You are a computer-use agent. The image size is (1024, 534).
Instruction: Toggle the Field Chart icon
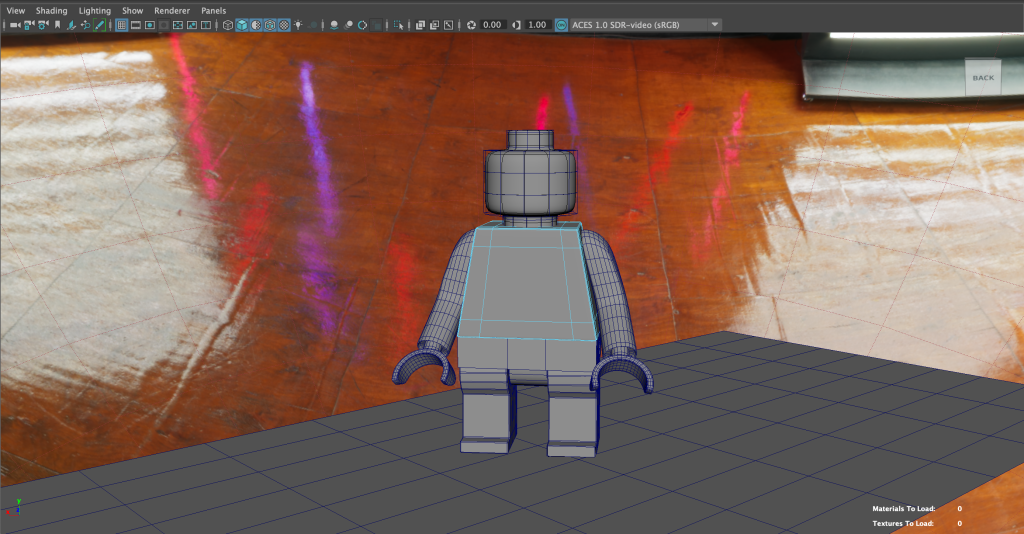178,25
